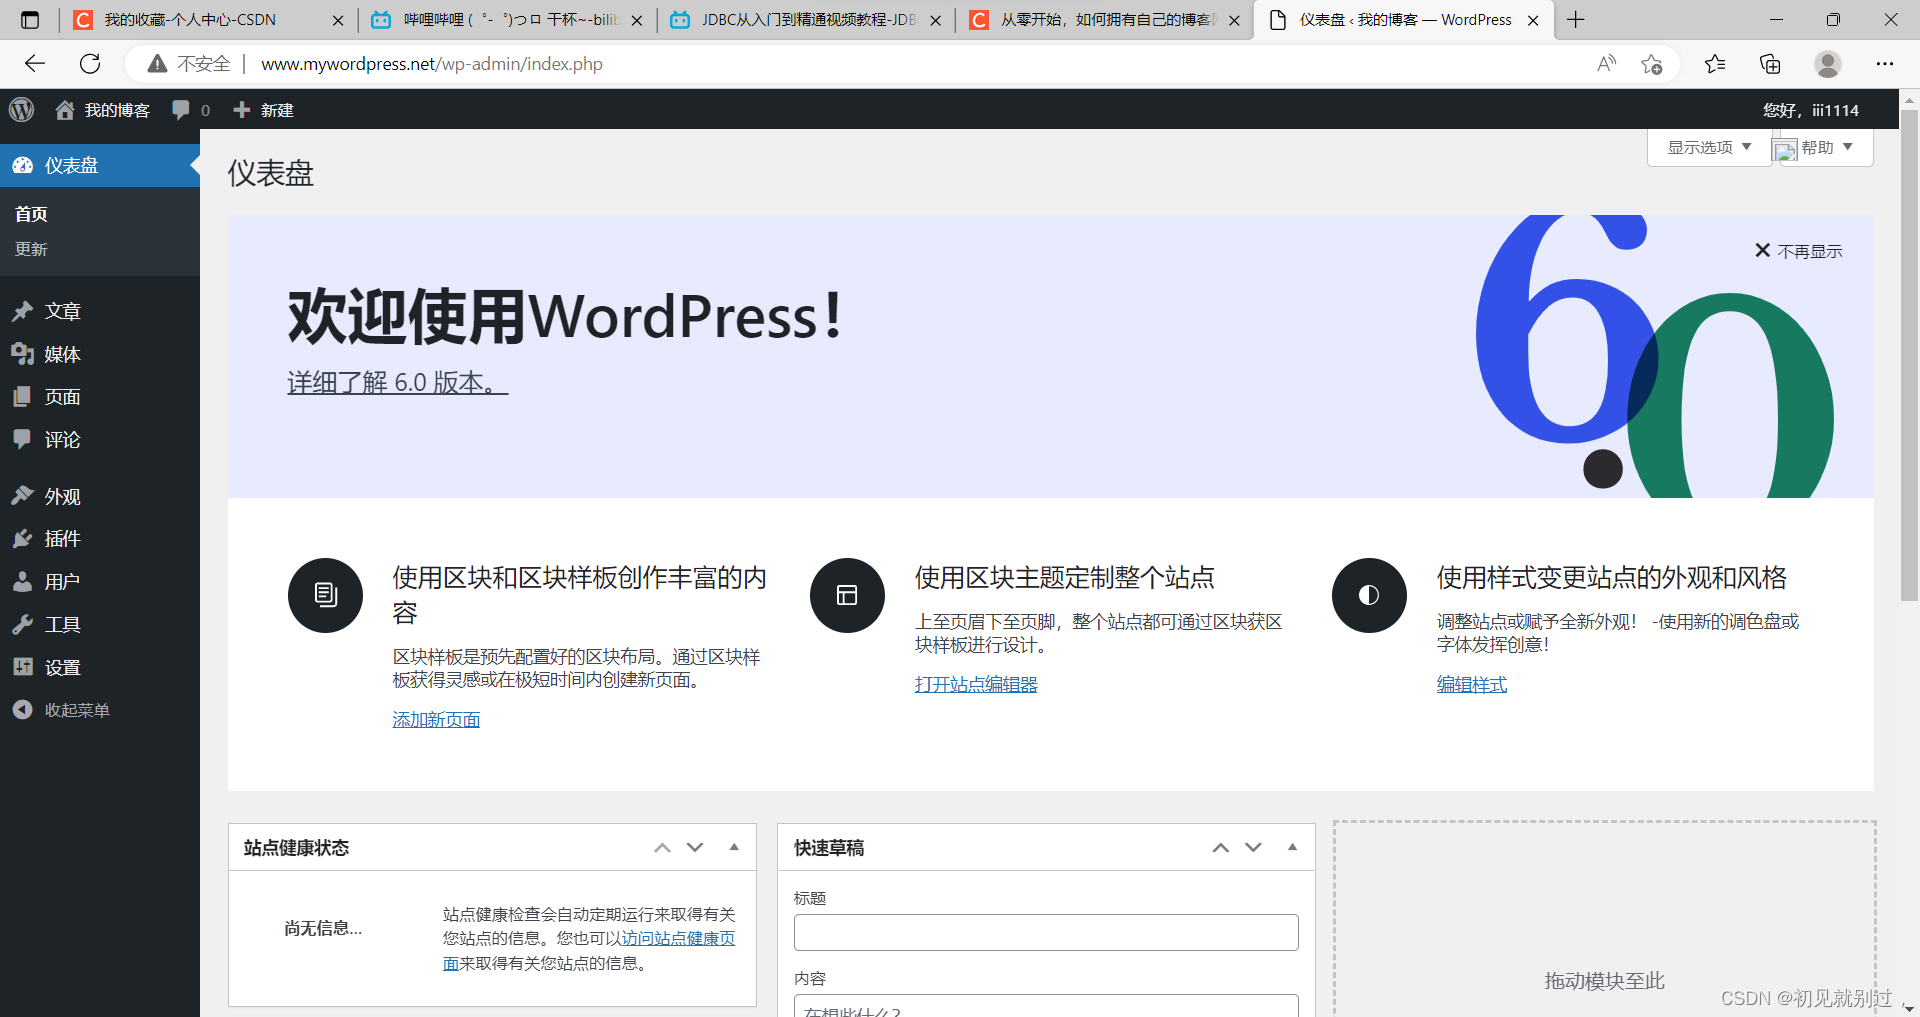Viewport: 1920px width, 1017px height.
Task: Dismiss welcome panel with 不再显示
Action: [x=1798, y=251]
